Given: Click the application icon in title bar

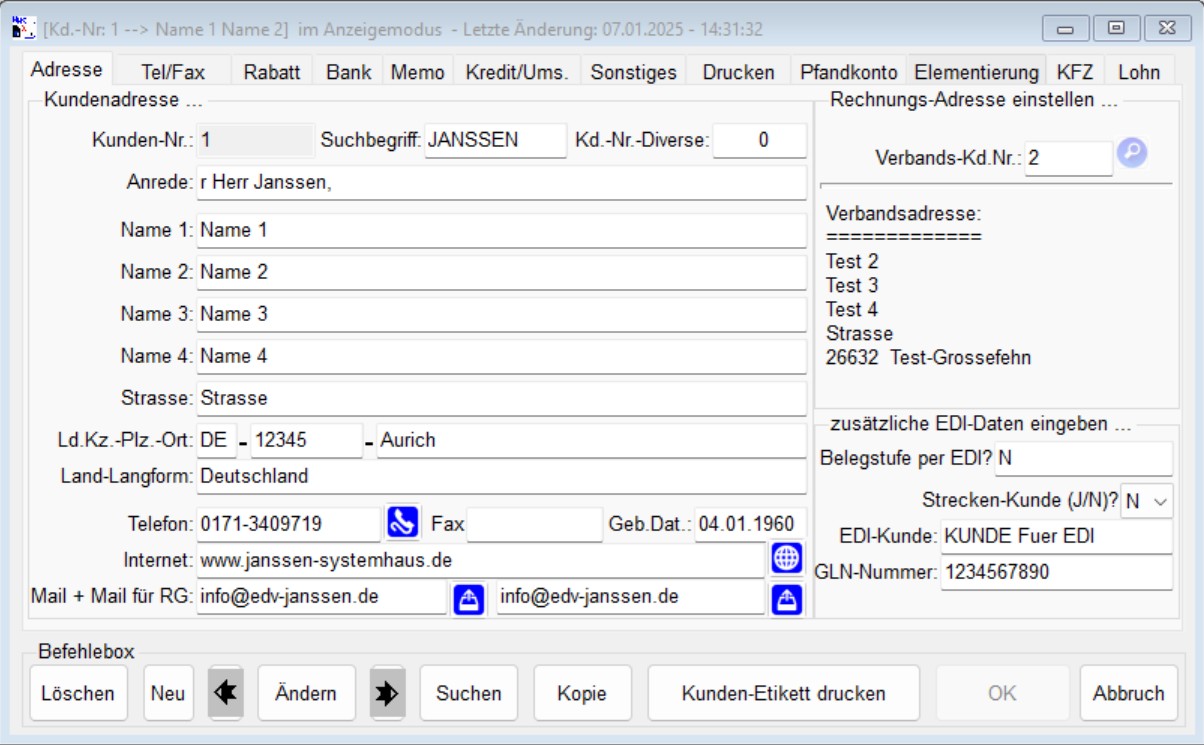Looking at the screenshot, I should 24,28.
